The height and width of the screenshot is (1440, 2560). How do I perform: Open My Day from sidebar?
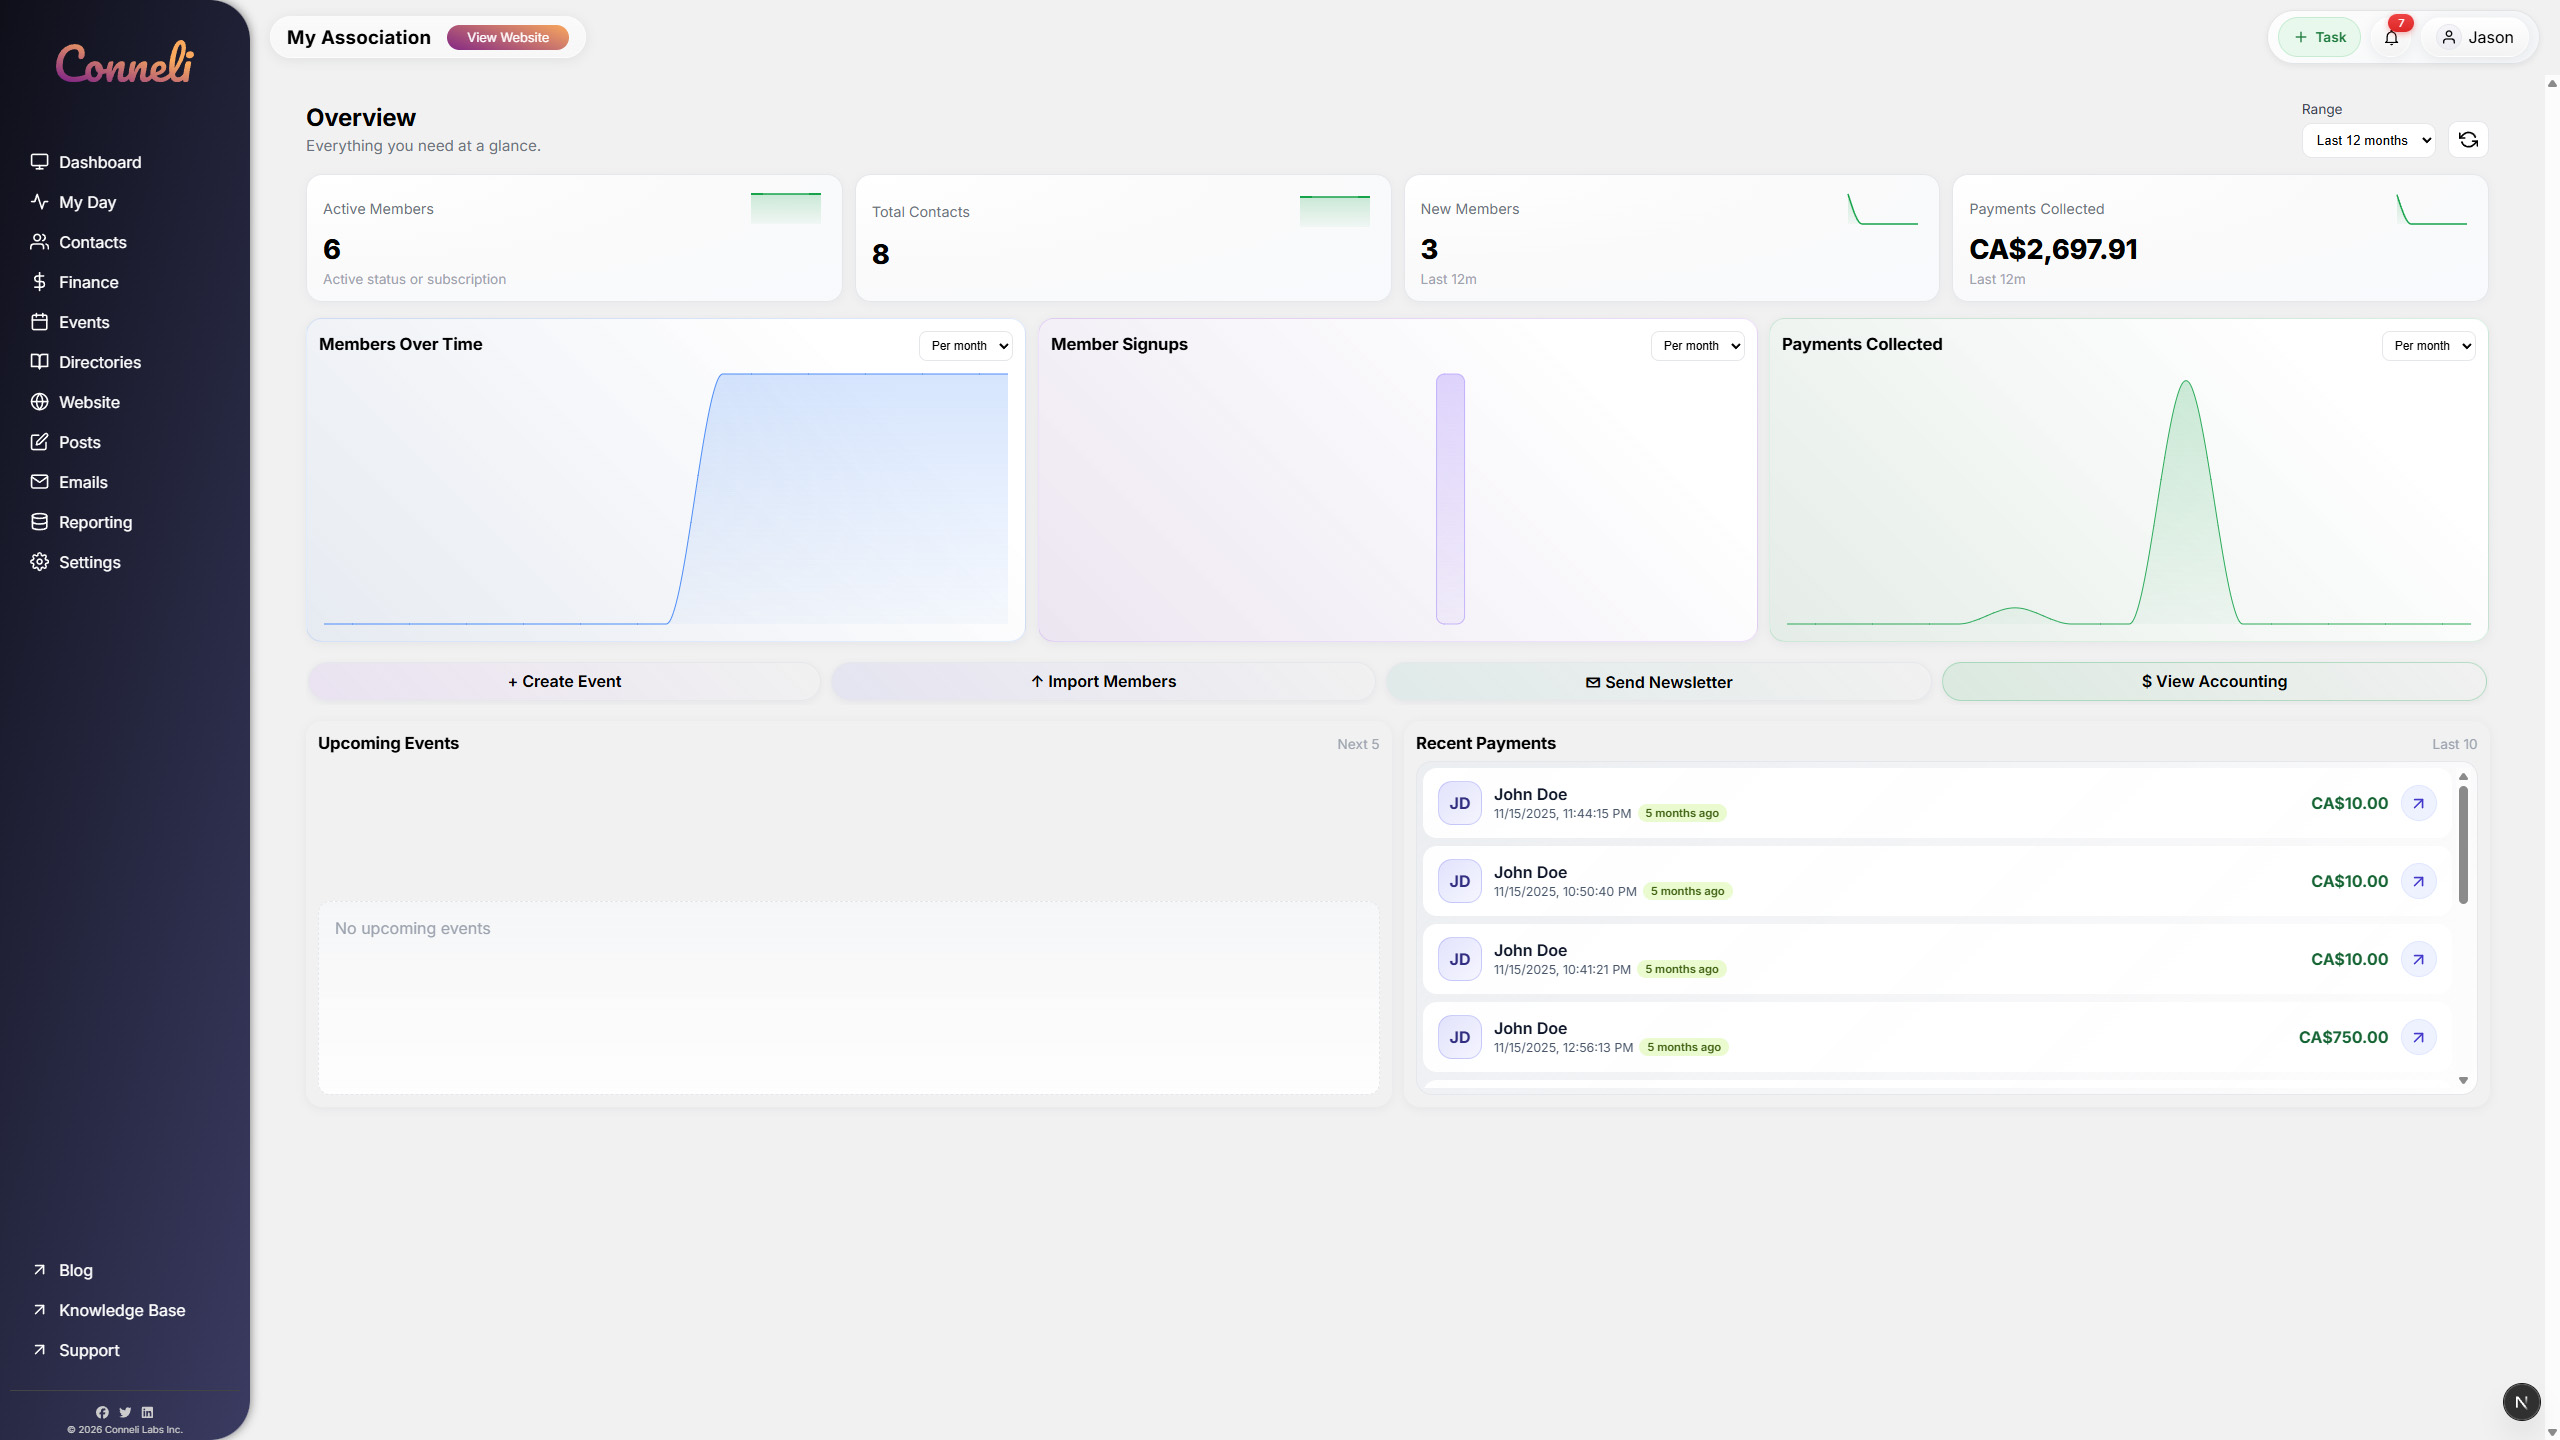(87, 202)
